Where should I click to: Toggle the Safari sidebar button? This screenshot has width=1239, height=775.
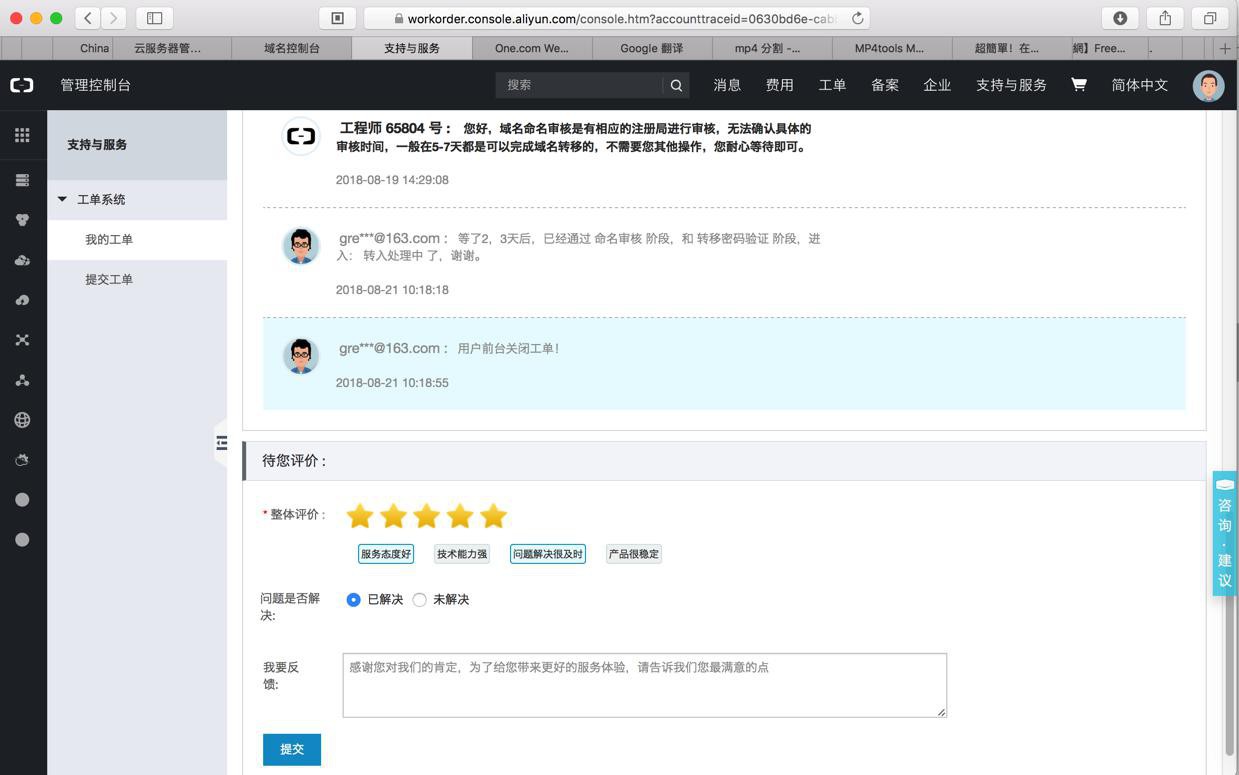[155, 18]
